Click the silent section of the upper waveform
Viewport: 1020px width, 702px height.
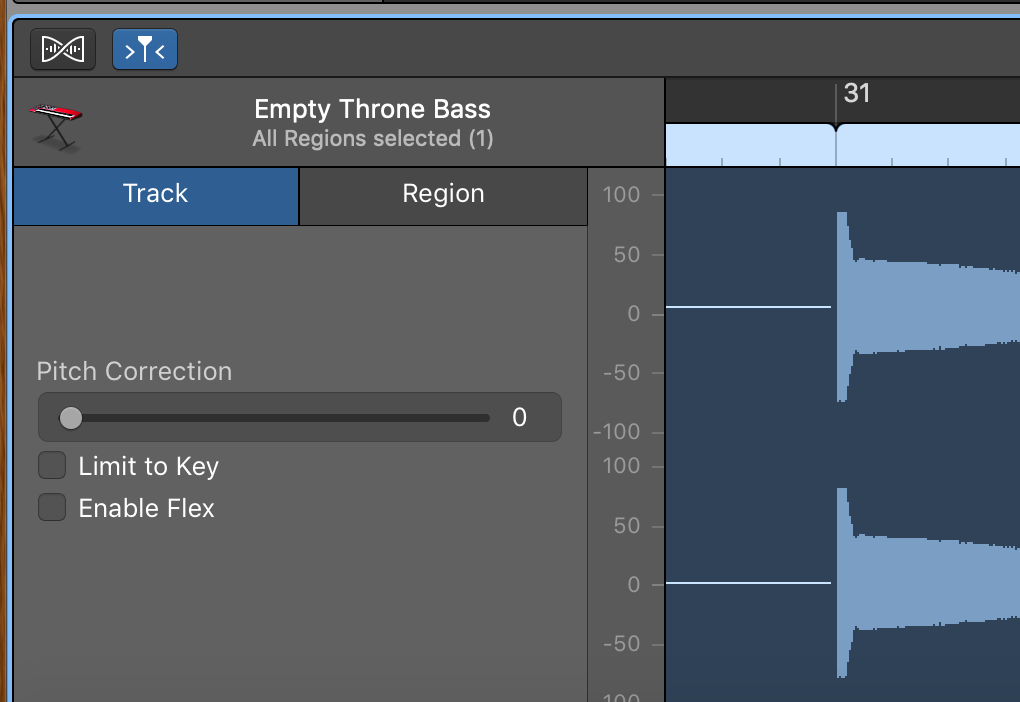coord(748,306)
